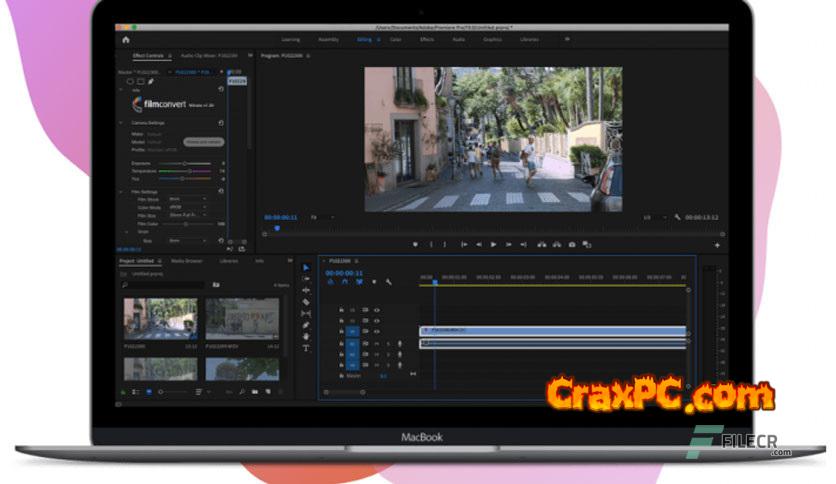
Task: Open the Fit zoom level dropdown
Action: (x=318, y=217)
